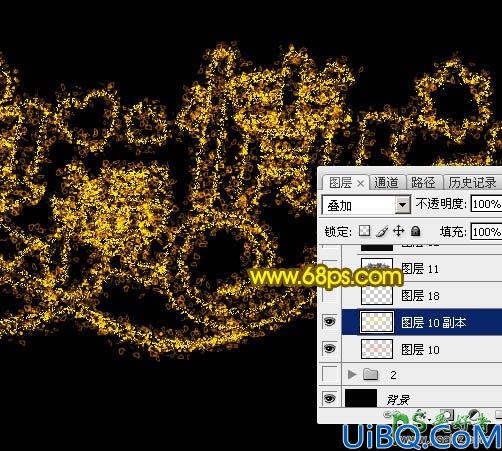Click the 不透明度 label
This screenshot has width=502, height=451.
coord(441,204)
